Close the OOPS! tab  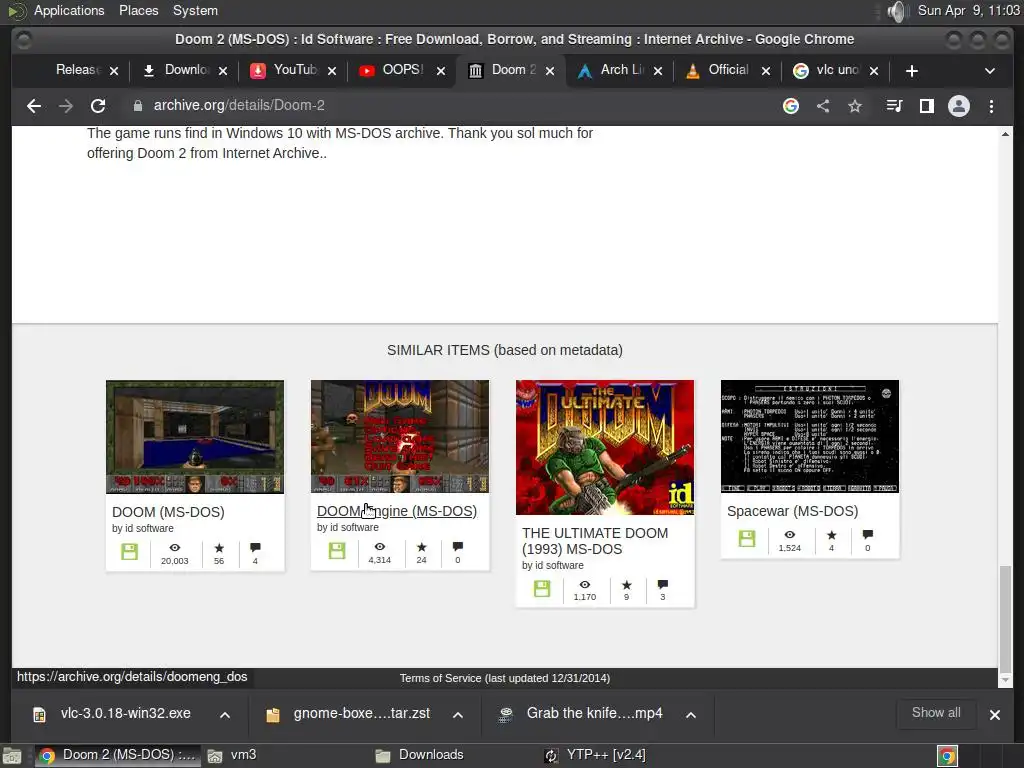(441, 71)
